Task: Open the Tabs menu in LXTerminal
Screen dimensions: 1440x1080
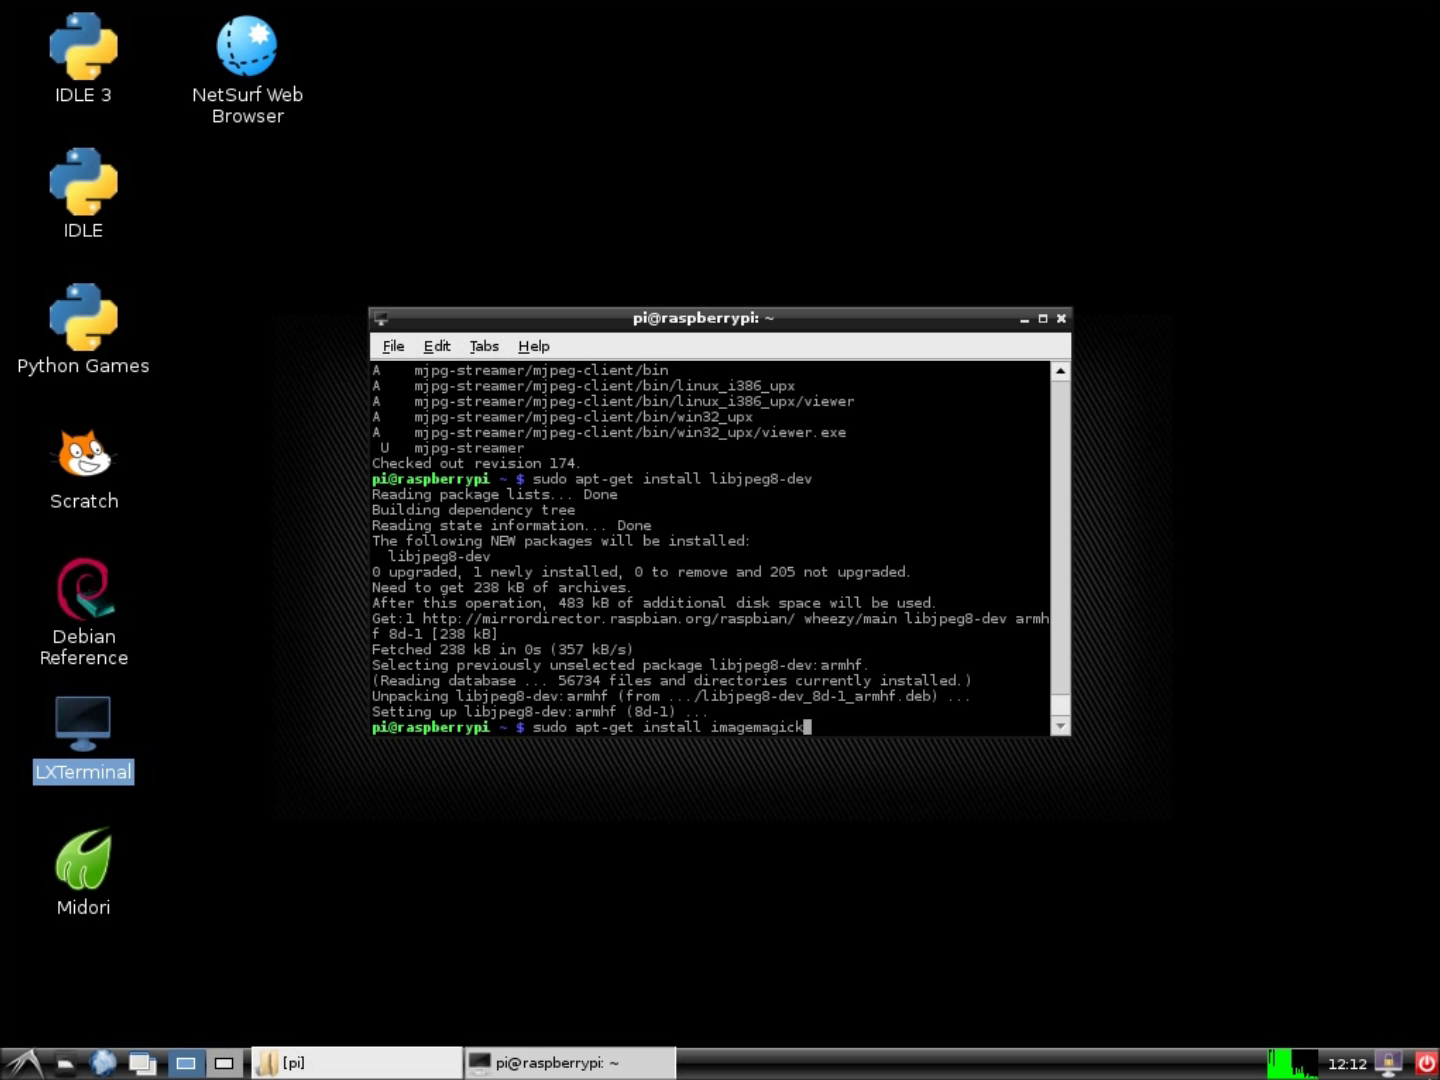Action: (484, 346)
